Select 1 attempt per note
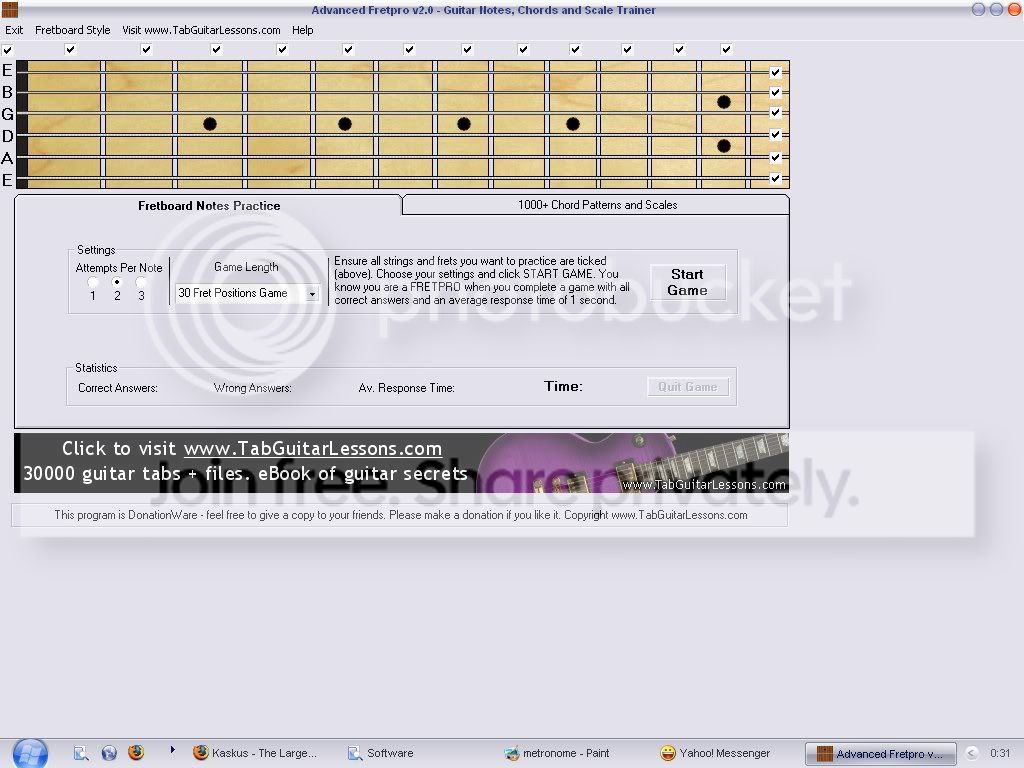 click(93, 283)
